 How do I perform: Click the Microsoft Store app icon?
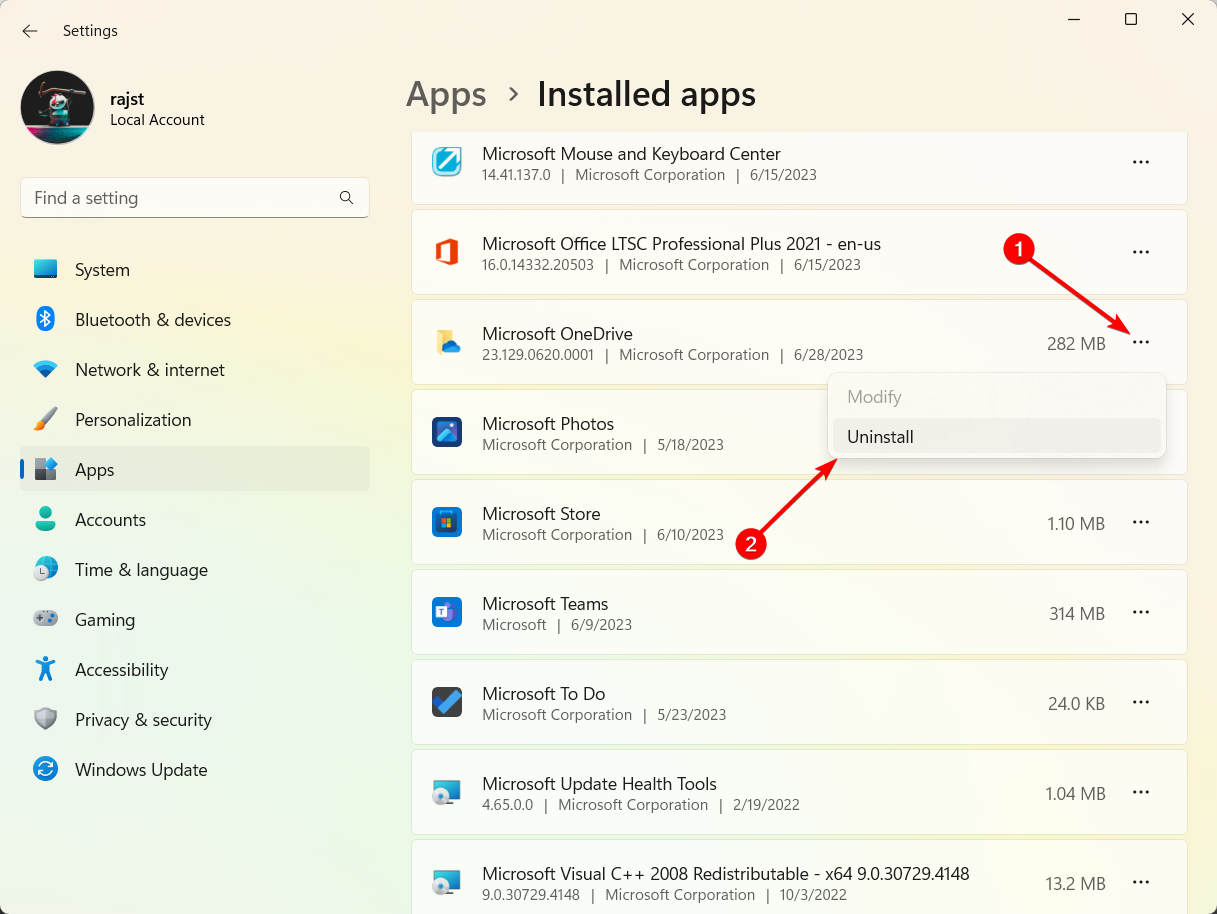click(447, 523)
